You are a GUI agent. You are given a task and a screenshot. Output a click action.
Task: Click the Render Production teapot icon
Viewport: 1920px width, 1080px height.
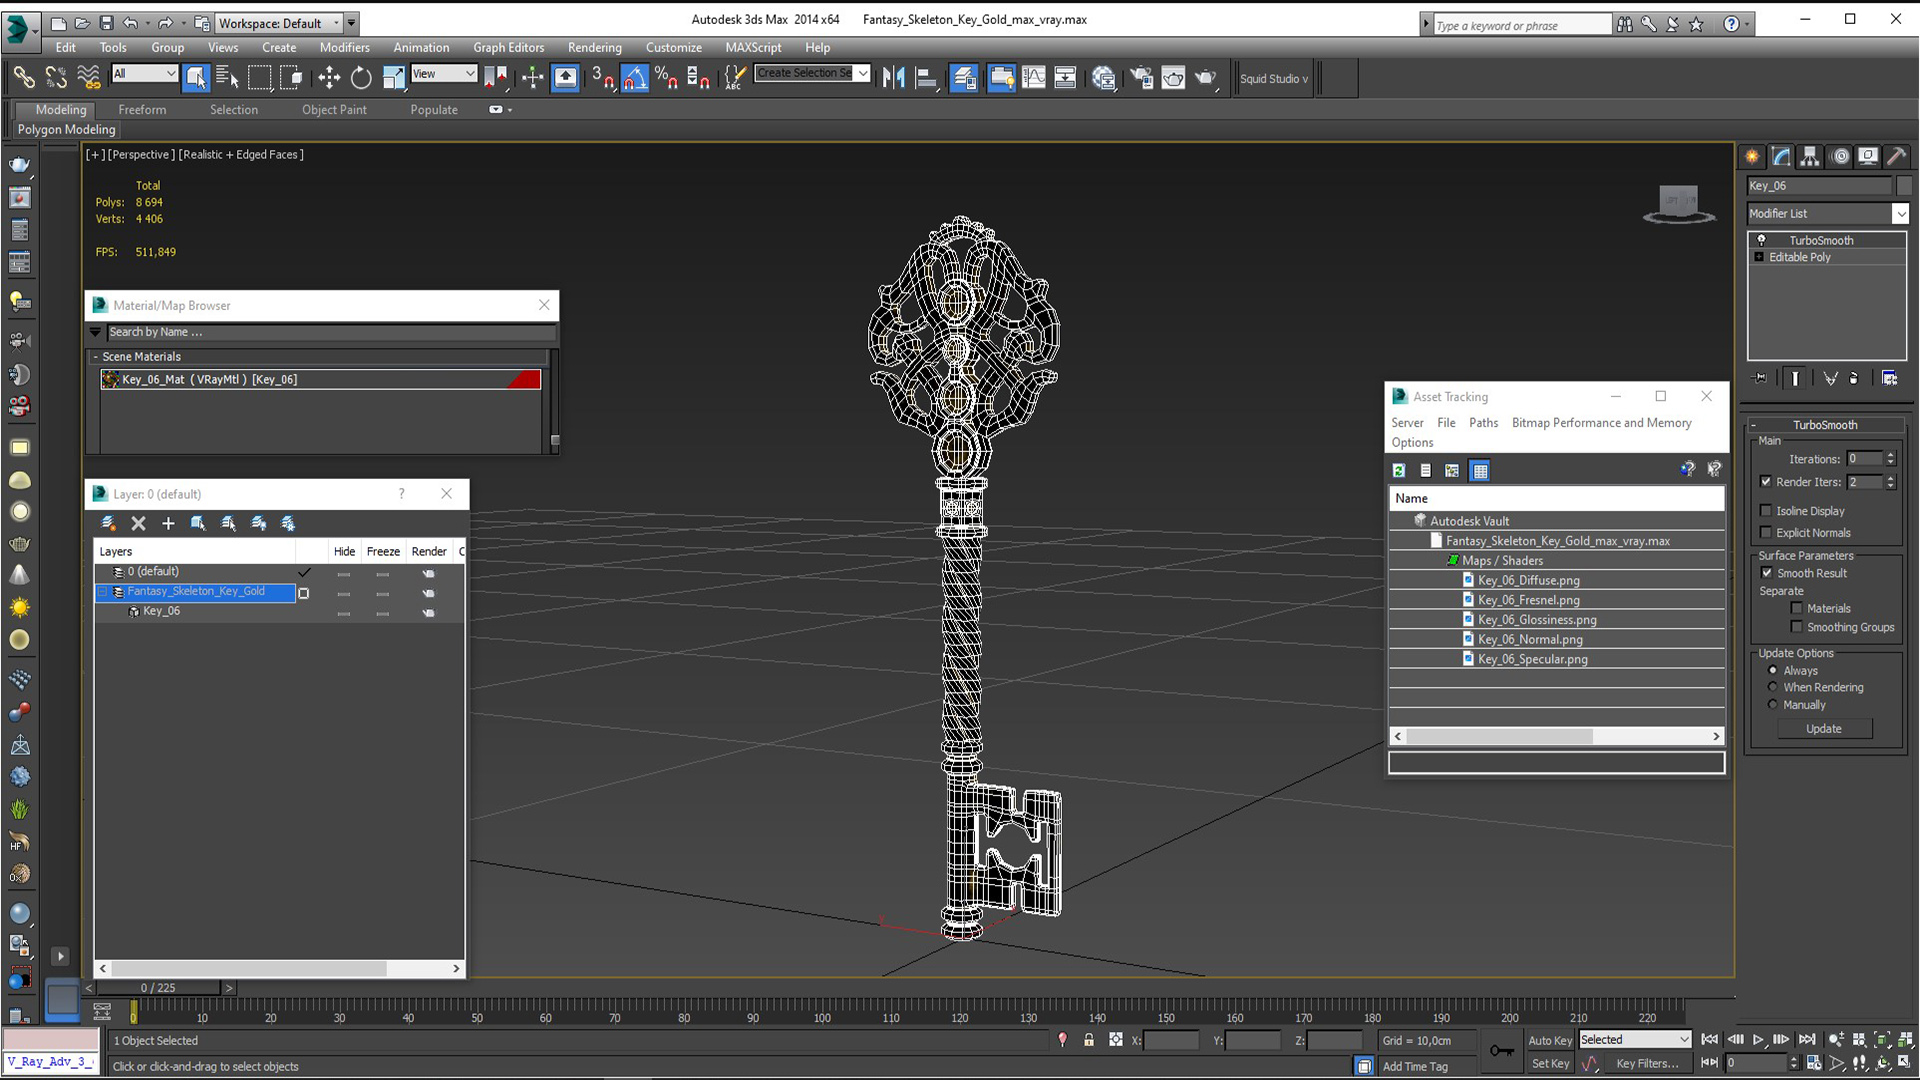pos(1206,78)
